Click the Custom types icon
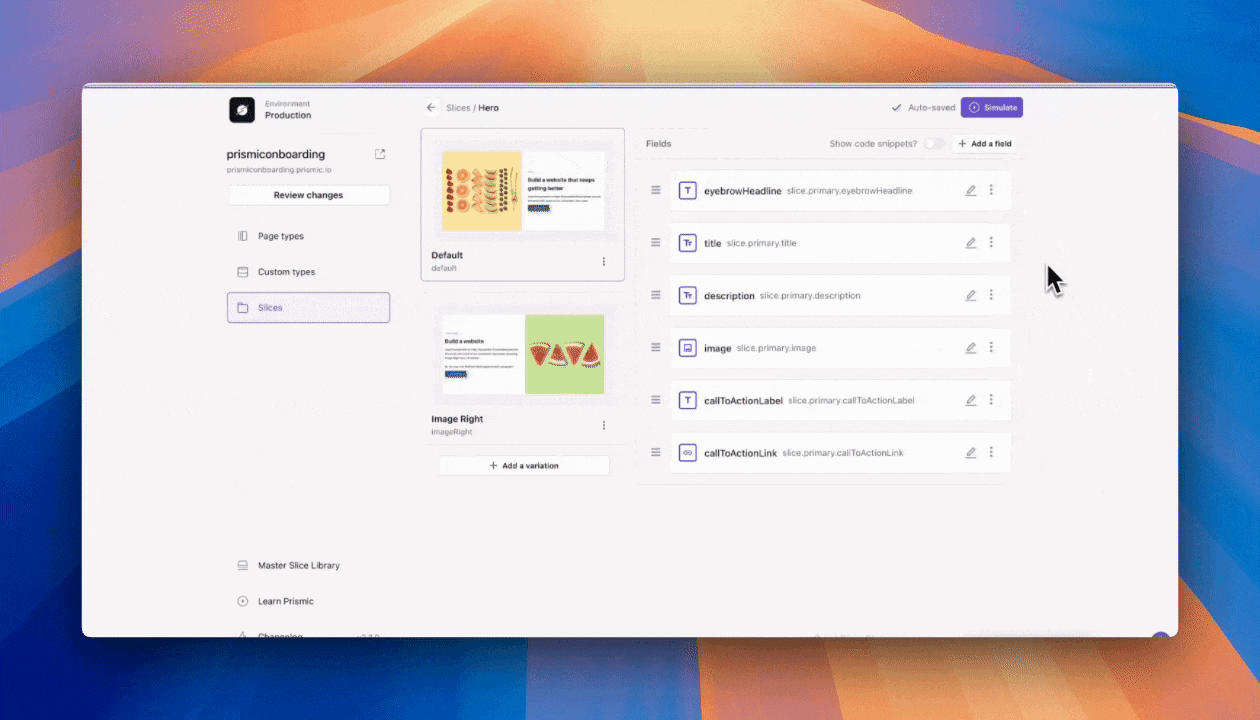 pos(243,271)
